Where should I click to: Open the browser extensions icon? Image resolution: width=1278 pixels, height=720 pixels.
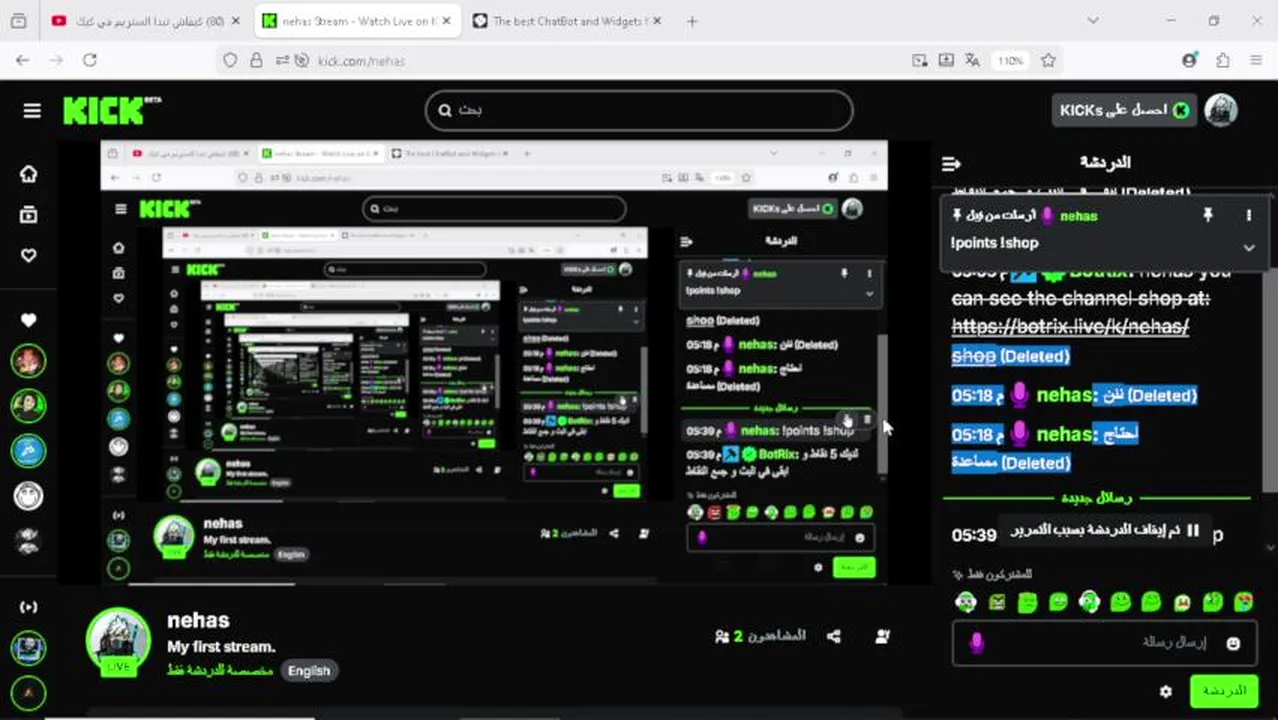coord(1222,60)
